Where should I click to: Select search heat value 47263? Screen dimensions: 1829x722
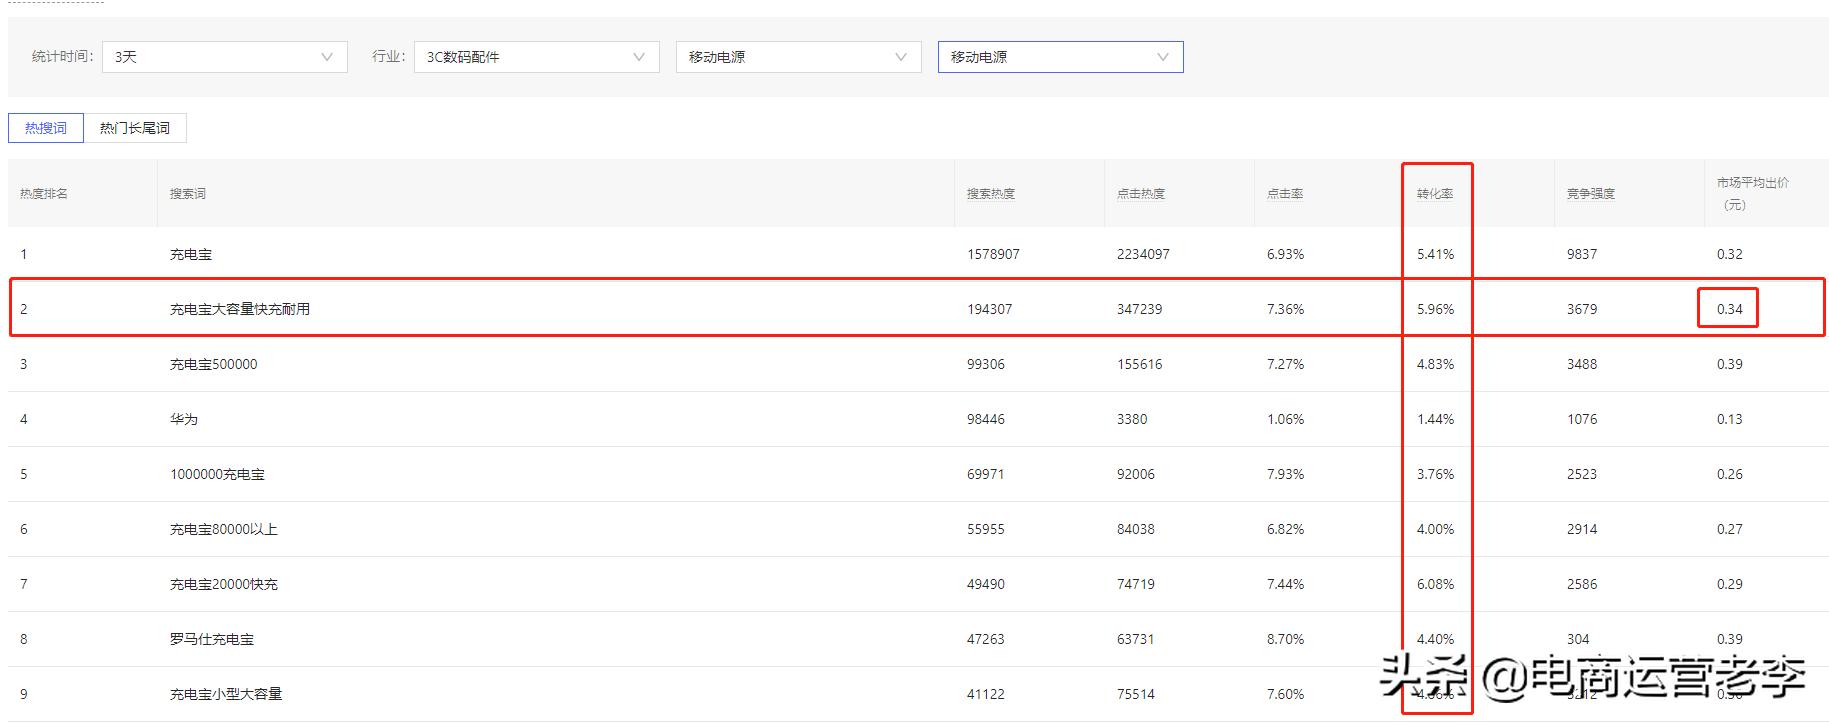click(x=986, y=639)
